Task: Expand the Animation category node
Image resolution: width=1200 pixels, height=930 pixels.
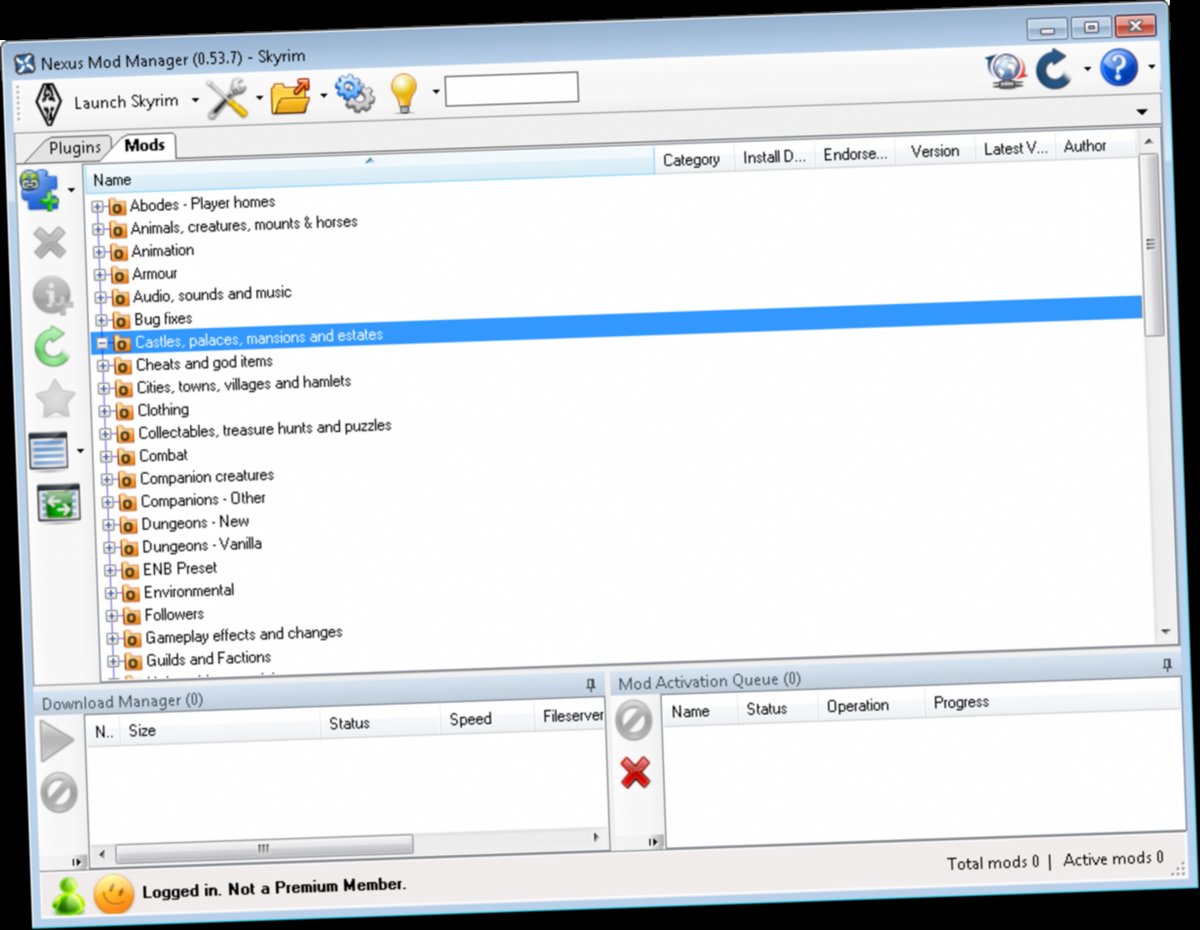Action: [x=99, y=252]
